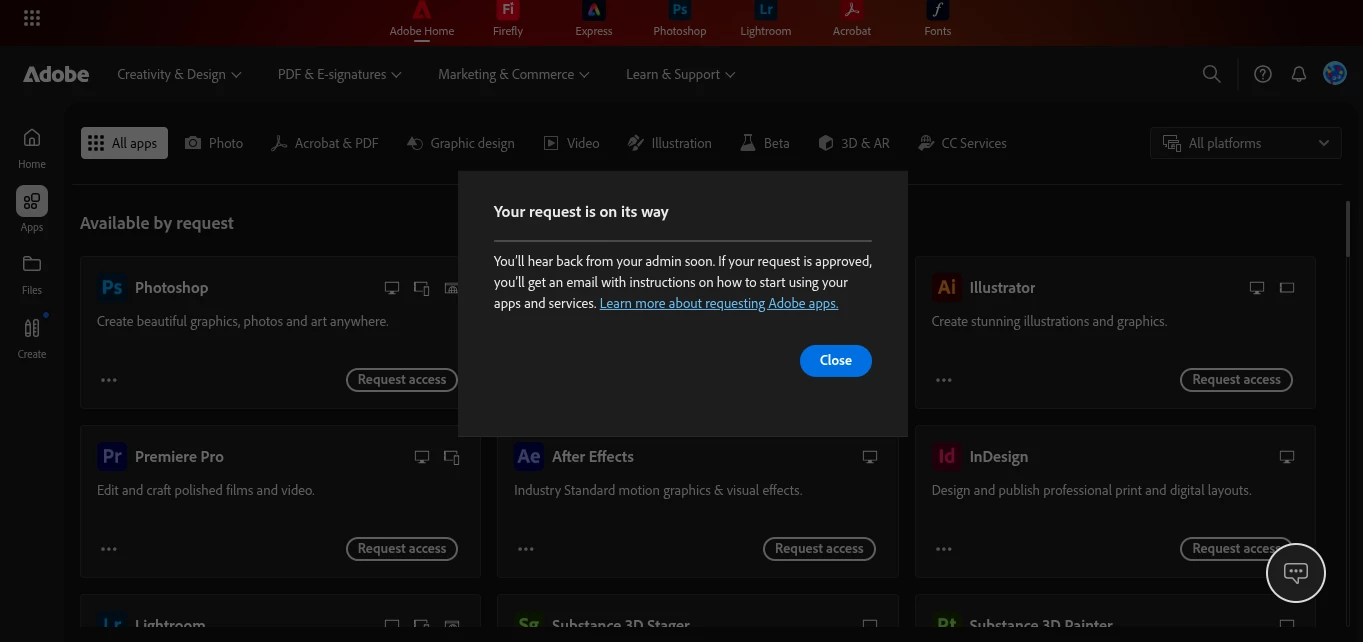This screenshot has height=642, width=1363.
Task: Open Create in the sidebar
Action: pyautogui.click(x=32, y=338)
